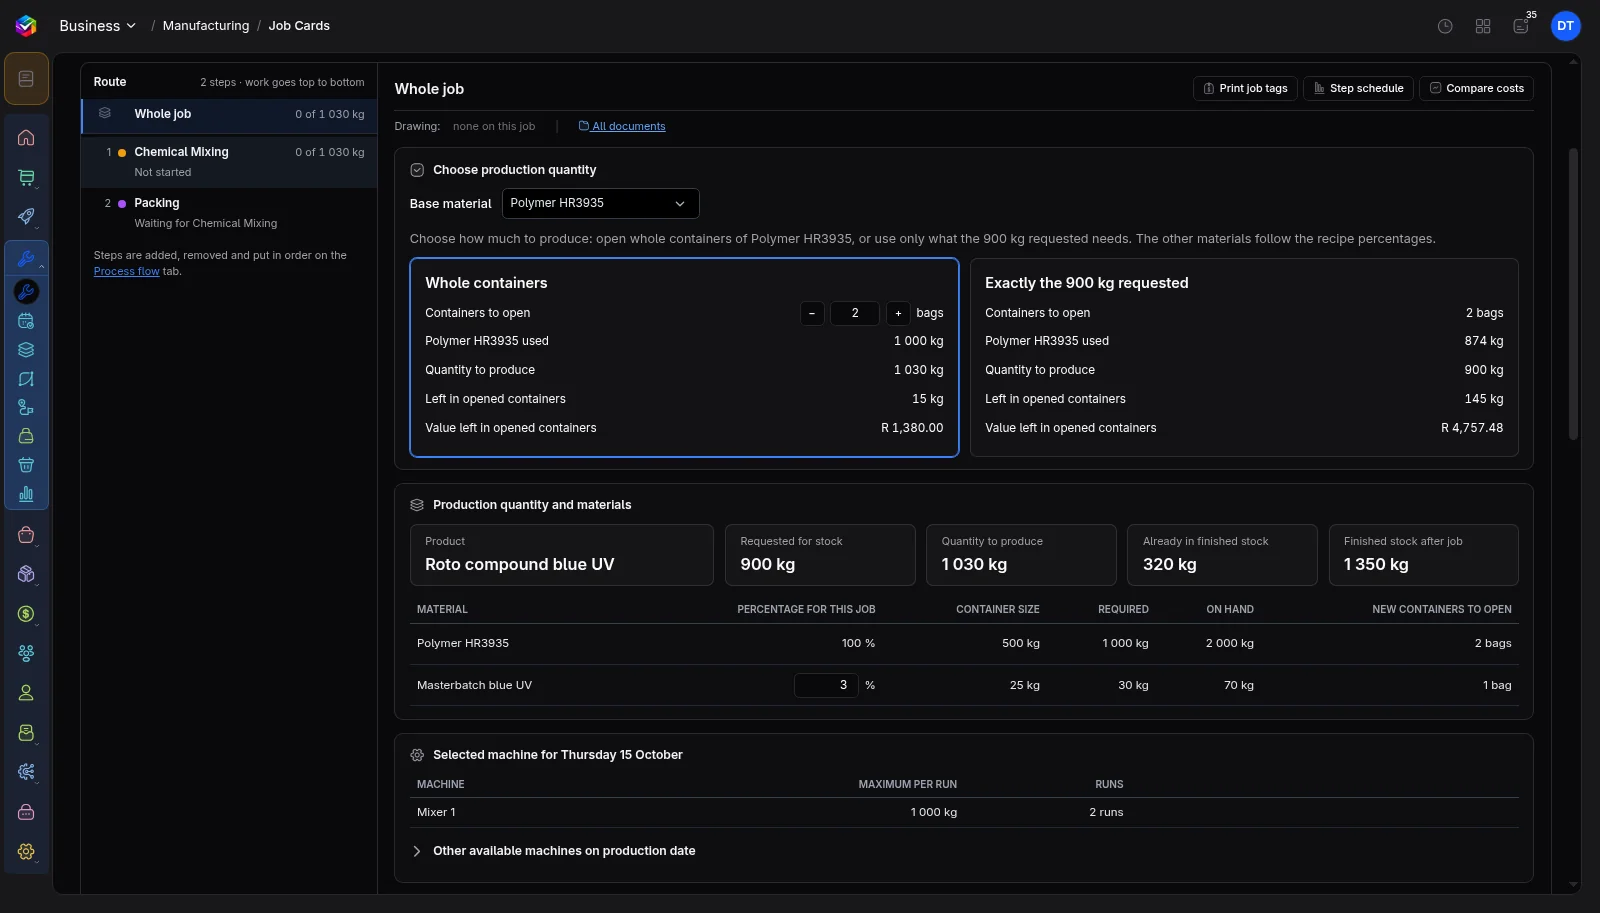Open notifications icon showing 35

[1521, 26]
